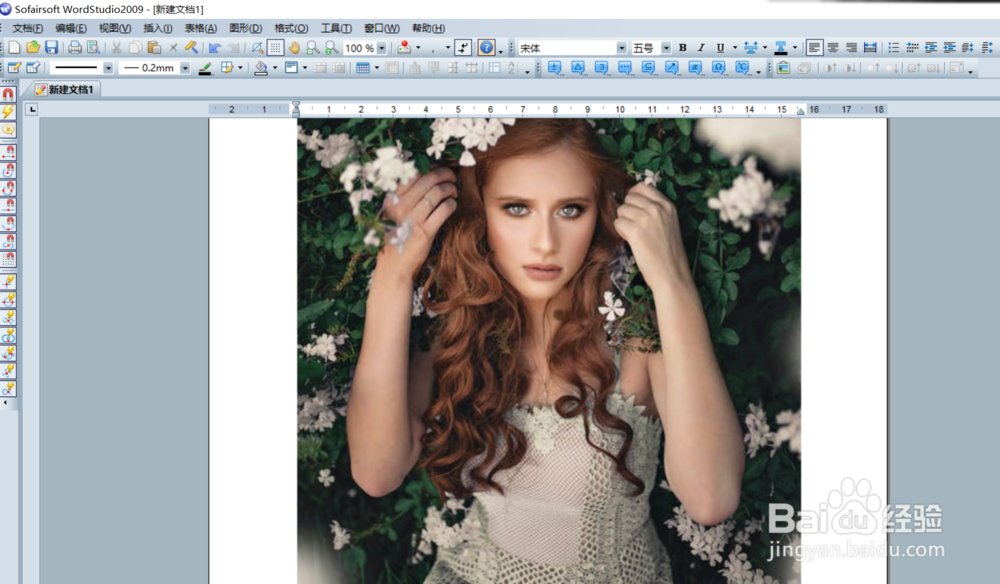Open the 格式(O) menu

(291, 28)
